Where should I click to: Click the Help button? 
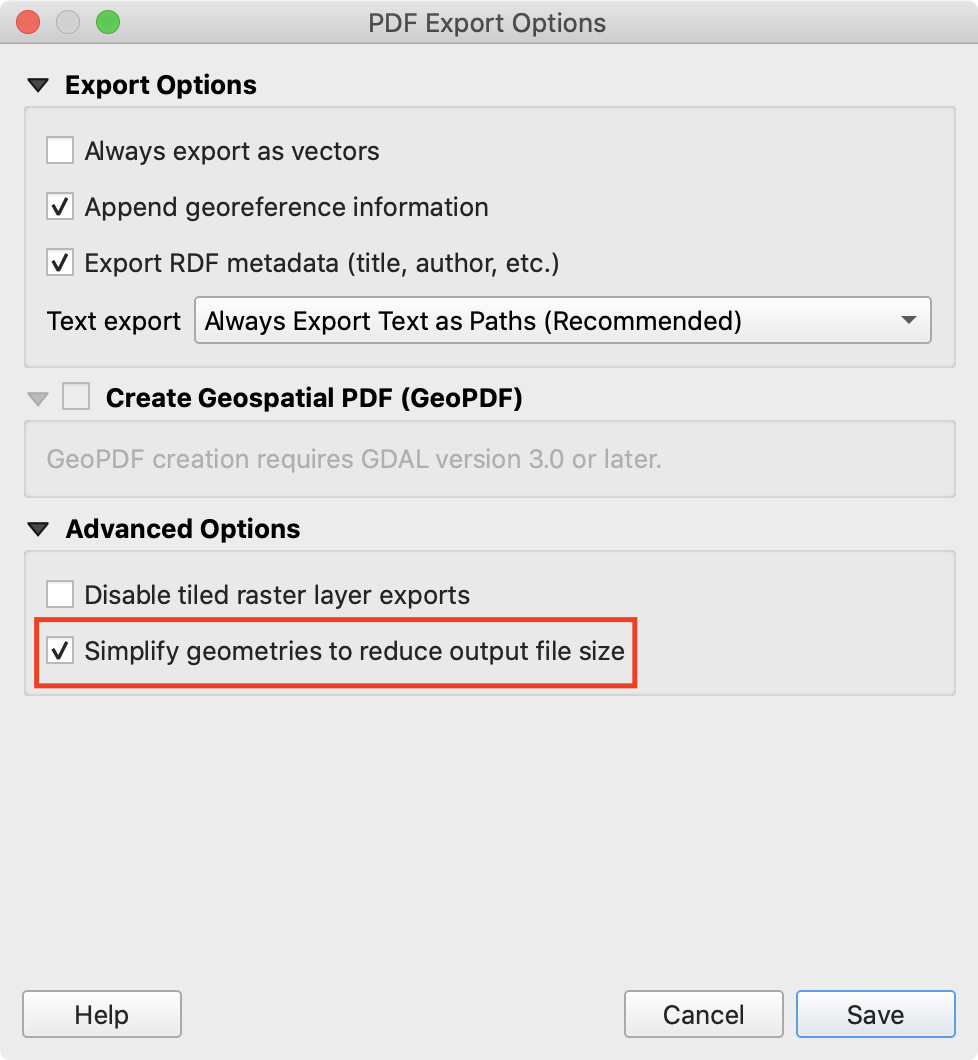(101, 1015)
